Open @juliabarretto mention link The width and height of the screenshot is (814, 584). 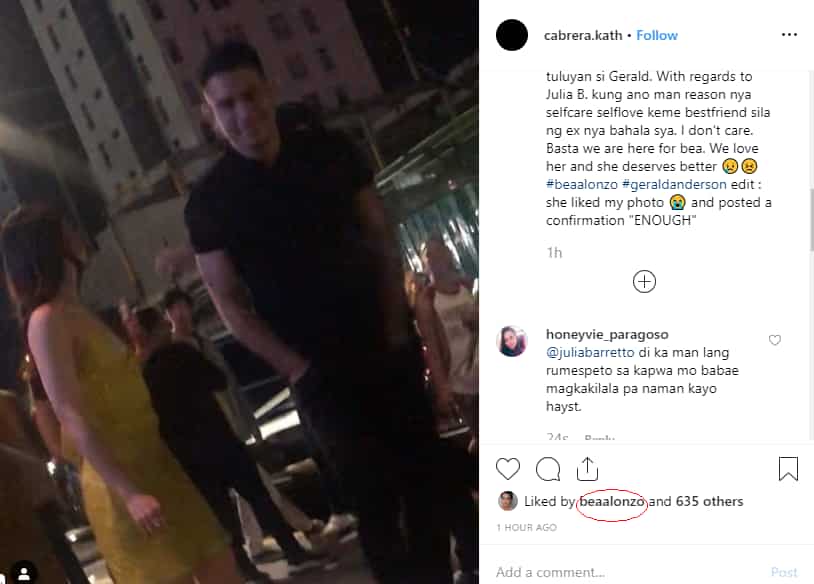pyautogui.click(x=590, y=352)
